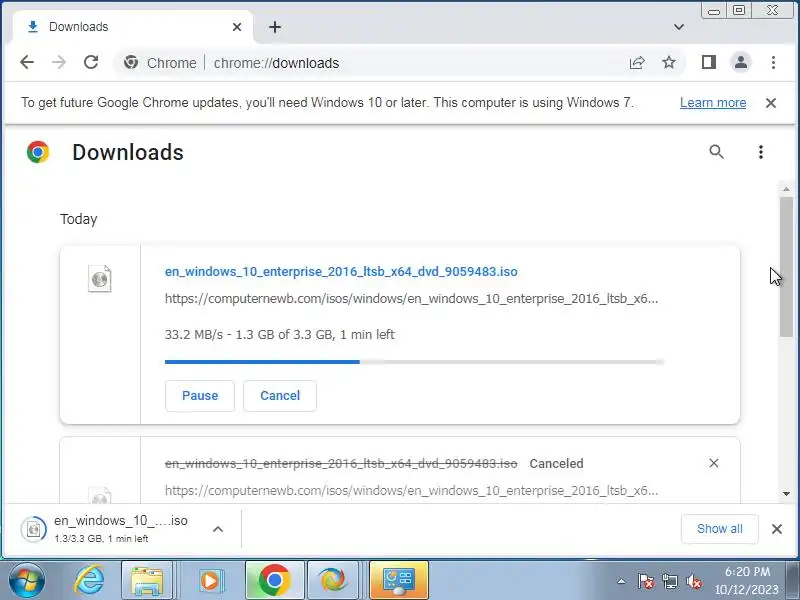Screen dimensions: 800x600
Task: Click the Chrome site info icon in address bar
Action: (x=131, y=62)
